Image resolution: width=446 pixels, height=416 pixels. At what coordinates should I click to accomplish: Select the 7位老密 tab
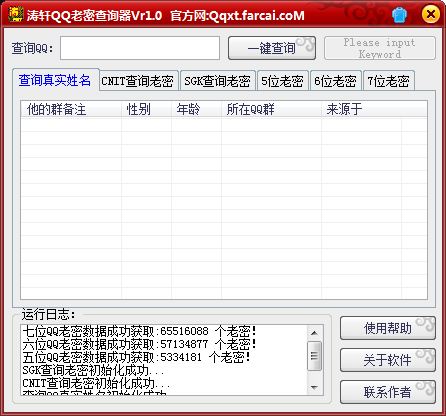[x=389, y=81]
